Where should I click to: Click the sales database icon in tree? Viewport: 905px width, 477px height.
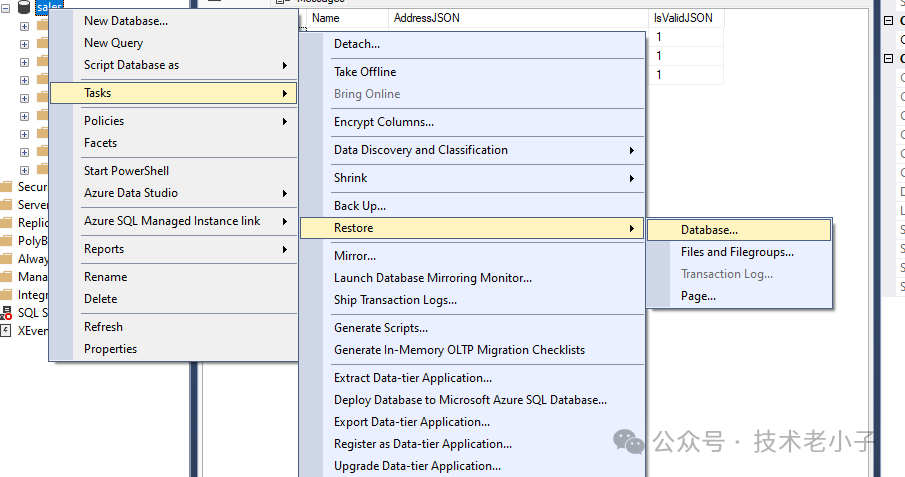[23, 6]
